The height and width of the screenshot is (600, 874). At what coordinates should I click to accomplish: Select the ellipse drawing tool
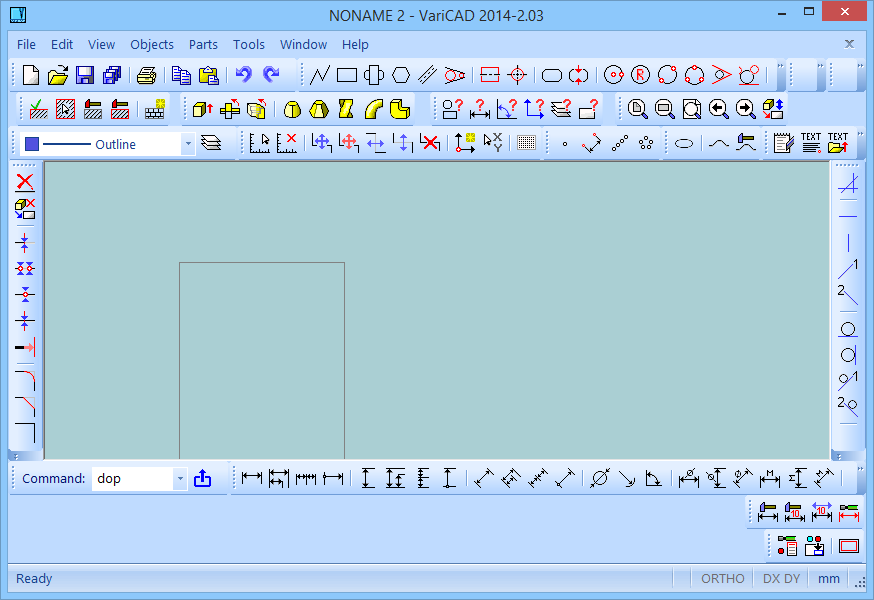[x=684, y=144]
